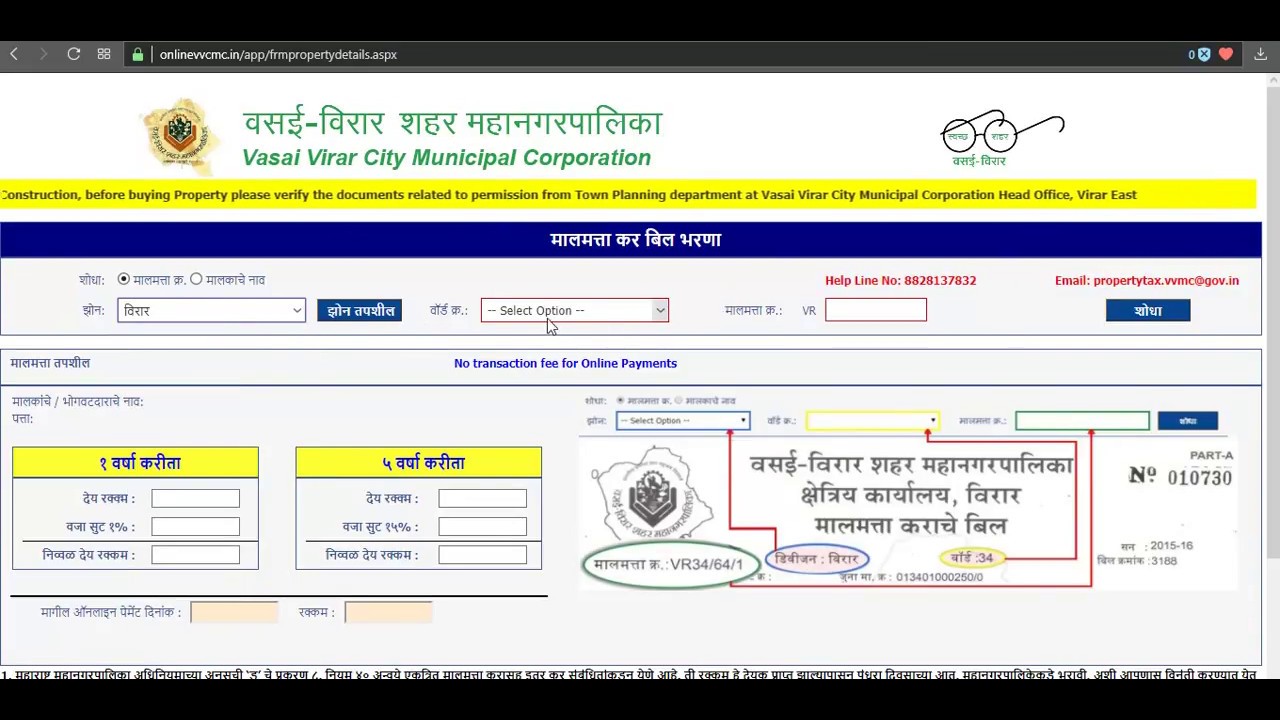The width and height of the screenshot is (1280, 720).
Task: Click the browser back arrow
Action: pos(14,54)
